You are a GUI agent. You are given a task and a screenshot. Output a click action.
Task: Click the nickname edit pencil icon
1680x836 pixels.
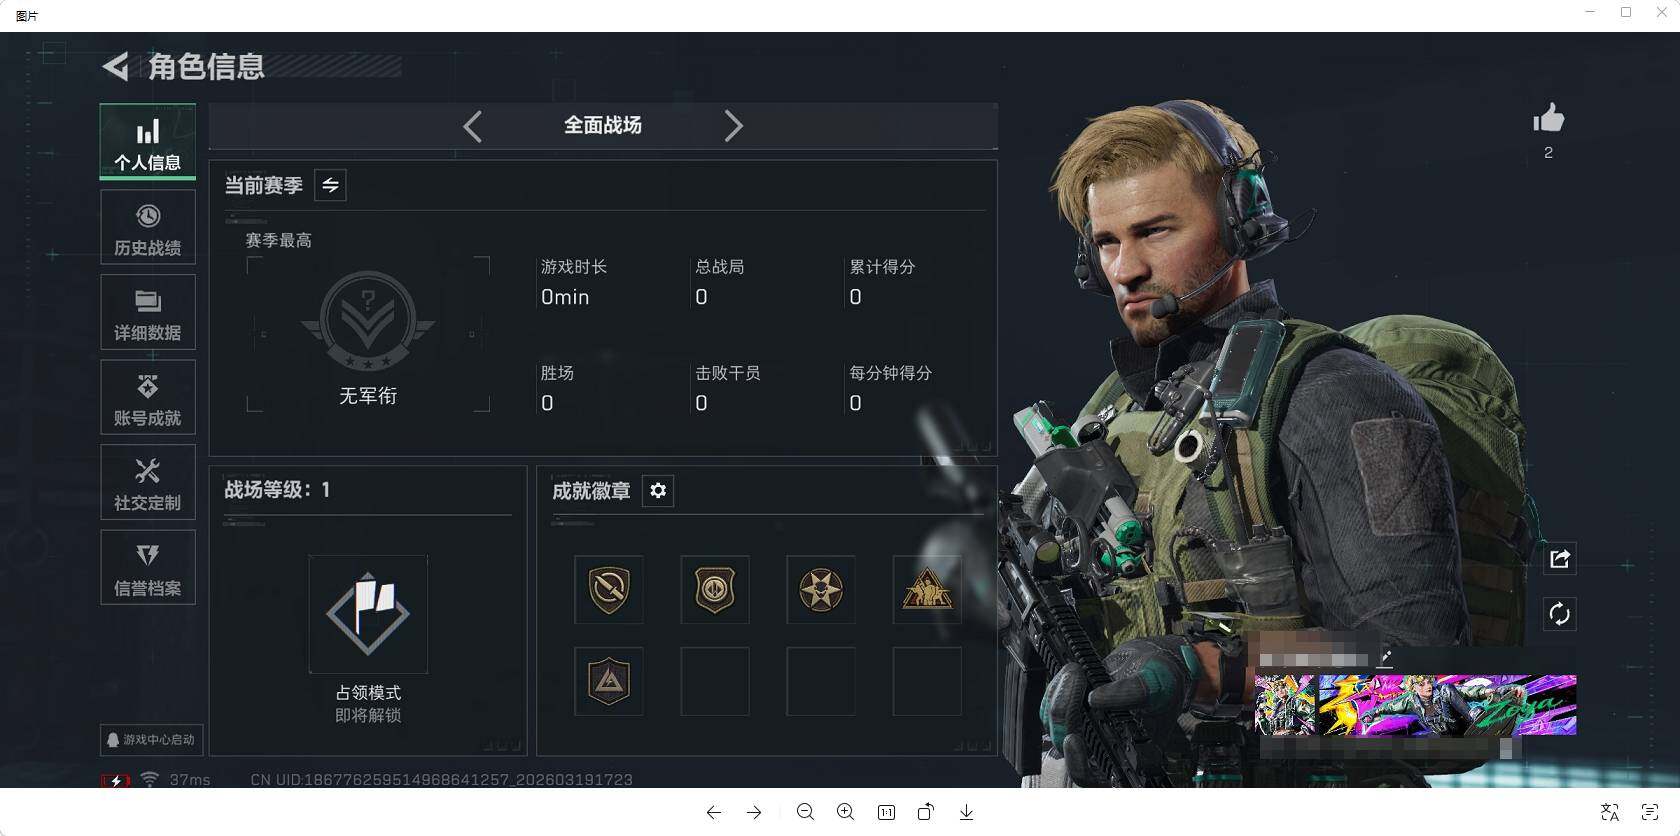point(1385,658)
